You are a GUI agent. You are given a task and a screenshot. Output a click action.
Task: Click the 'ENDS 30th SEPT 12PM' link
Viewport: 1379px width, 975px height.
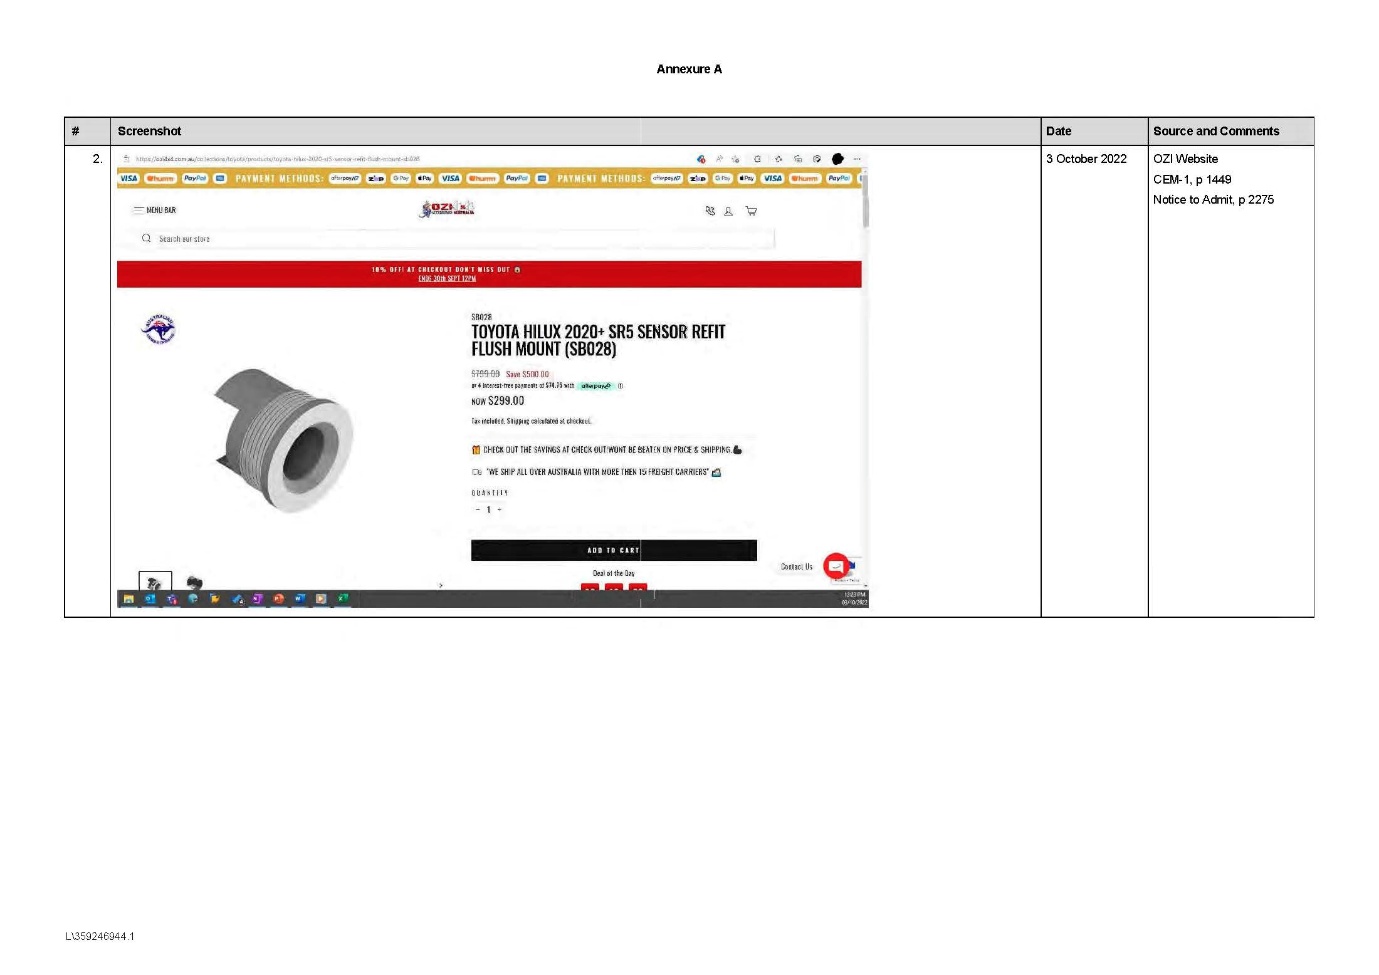coord(447,279)
